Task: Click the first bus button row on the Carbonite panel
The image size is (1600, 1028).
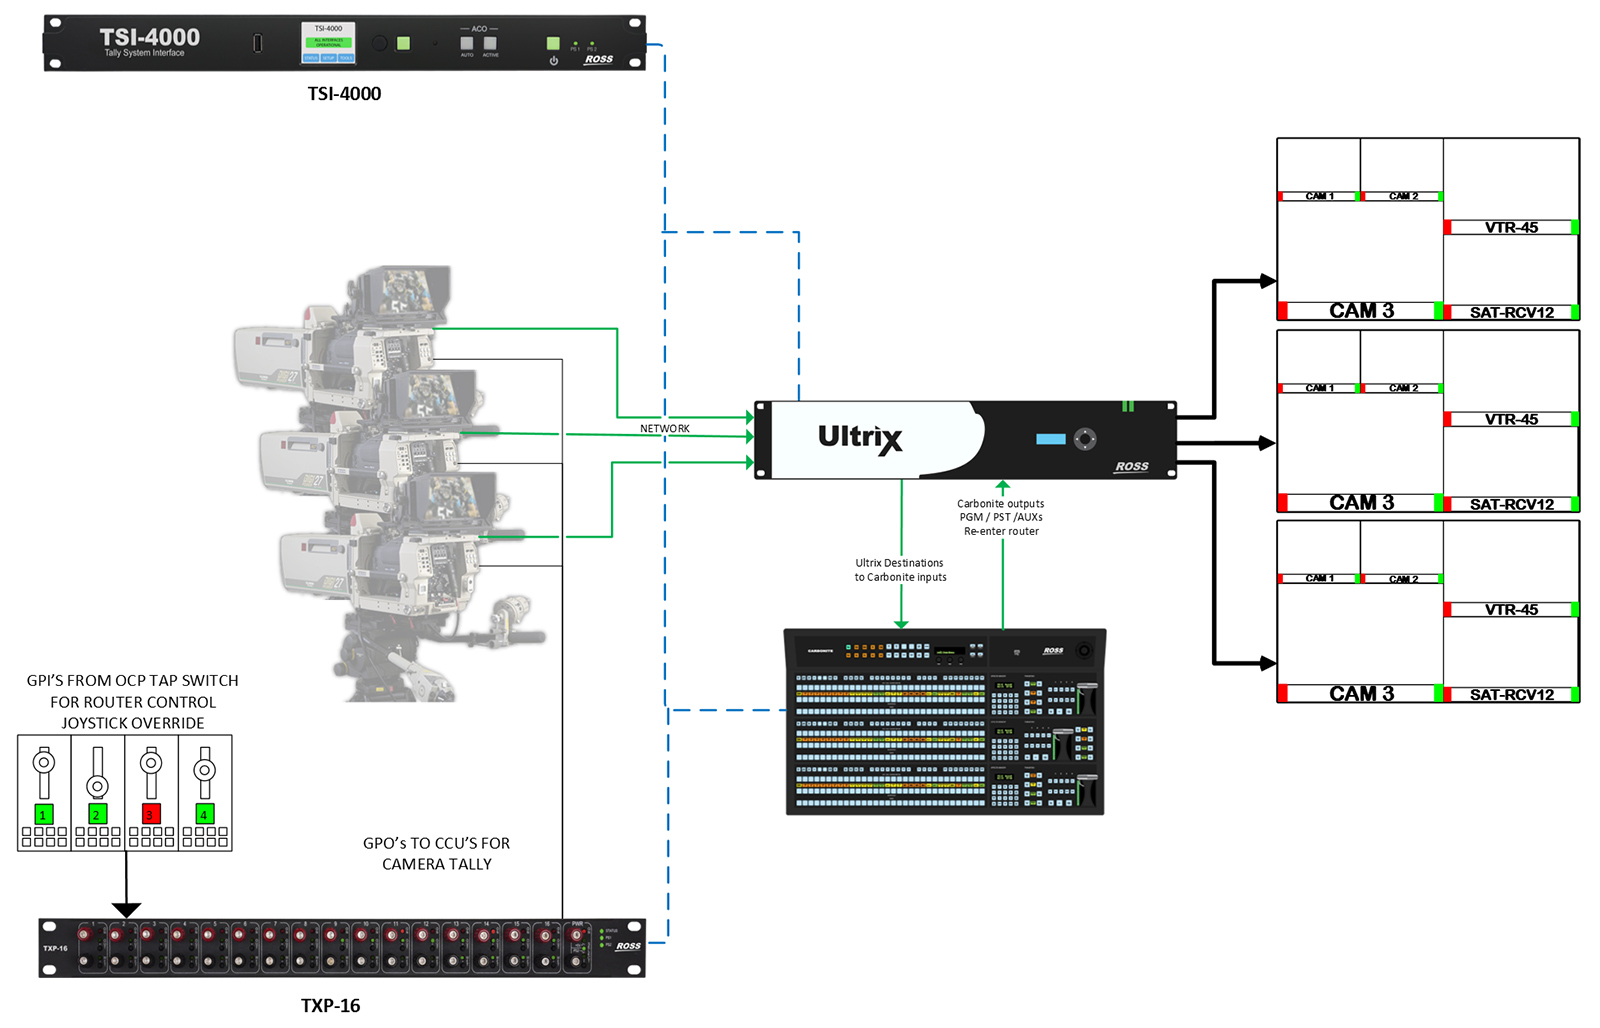Action: 890,688
